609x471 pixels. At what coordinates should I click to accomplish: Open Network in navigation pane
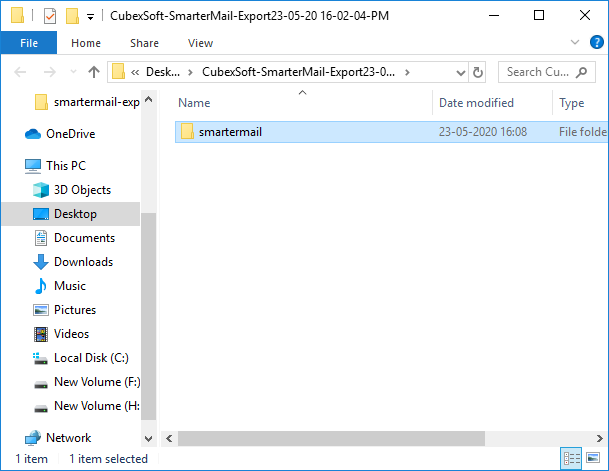68,438
